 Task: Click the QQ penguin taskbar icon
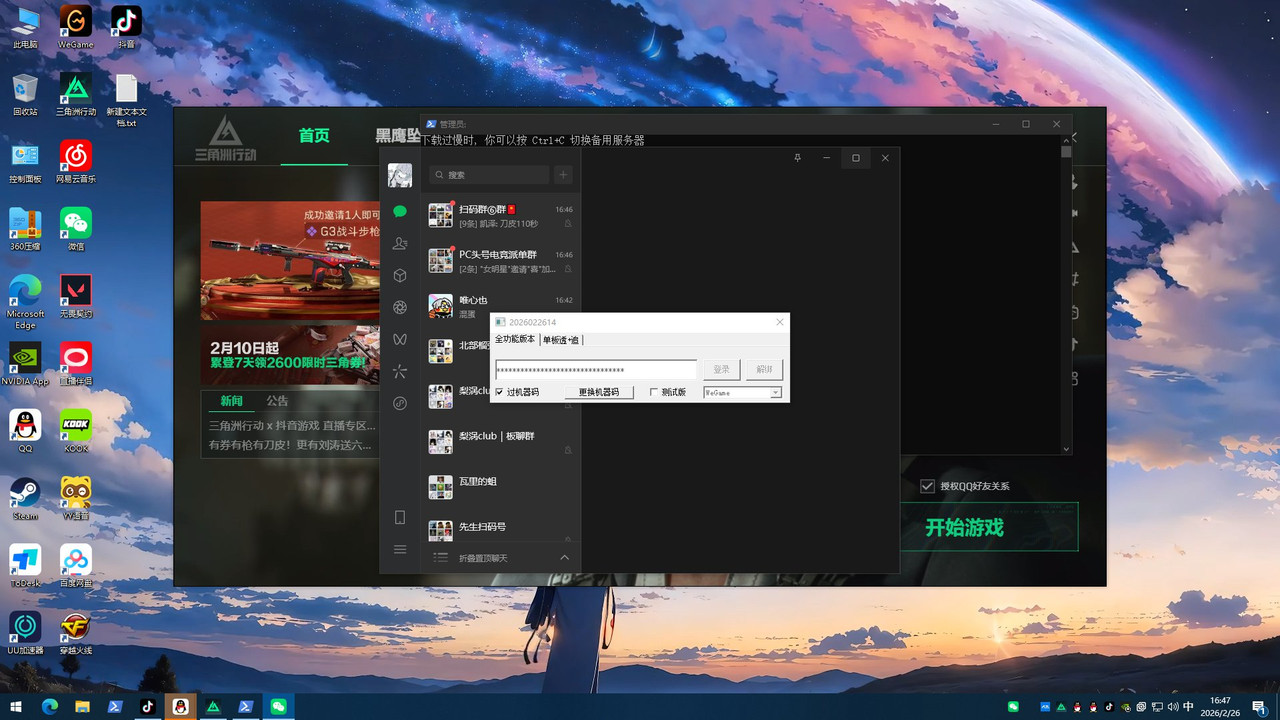(180, 706)
